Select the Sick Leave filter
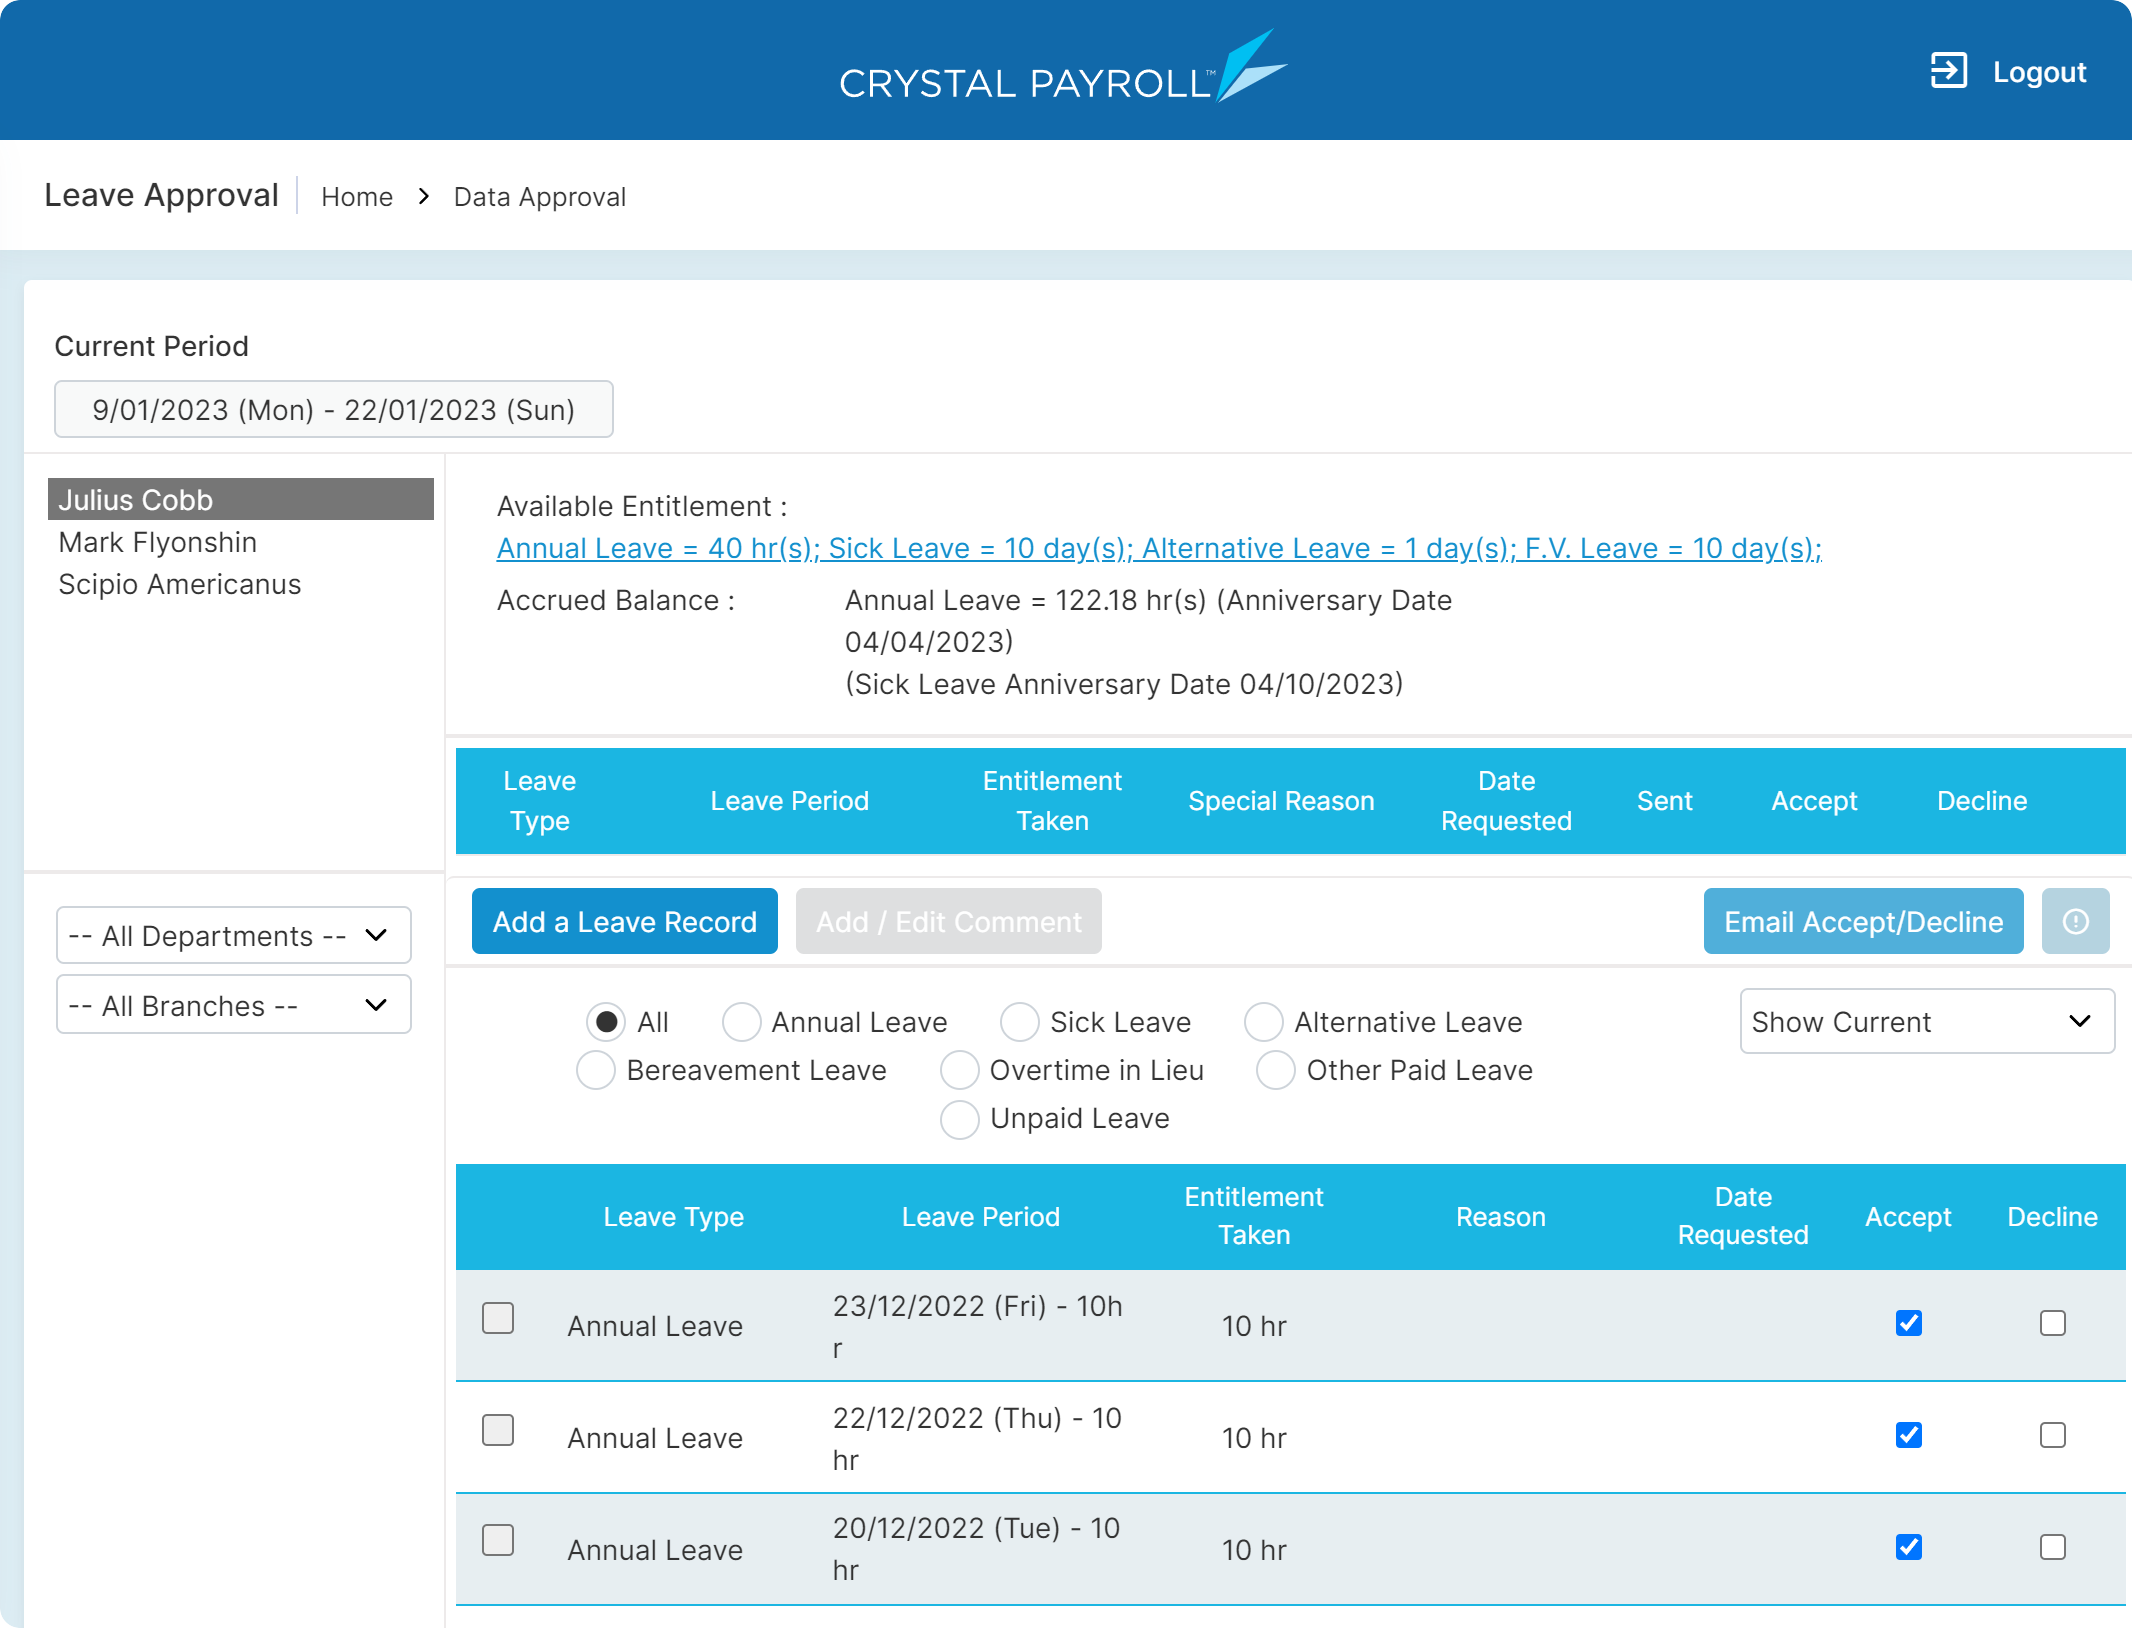The image size is (2132, 1628). click(x=1019, y=1022)
